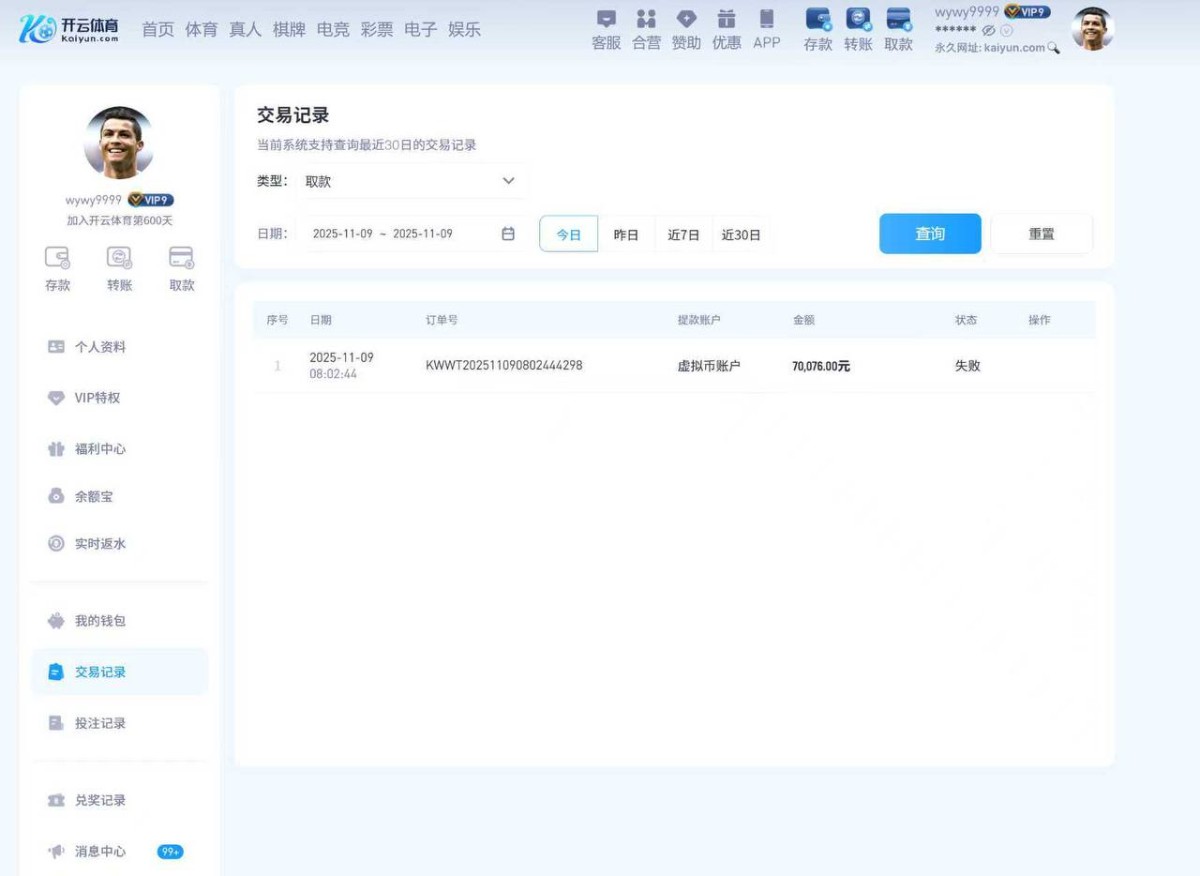
Task: Toggle the eye icon to reveal hidden balance
Action: tap(988, 30)
